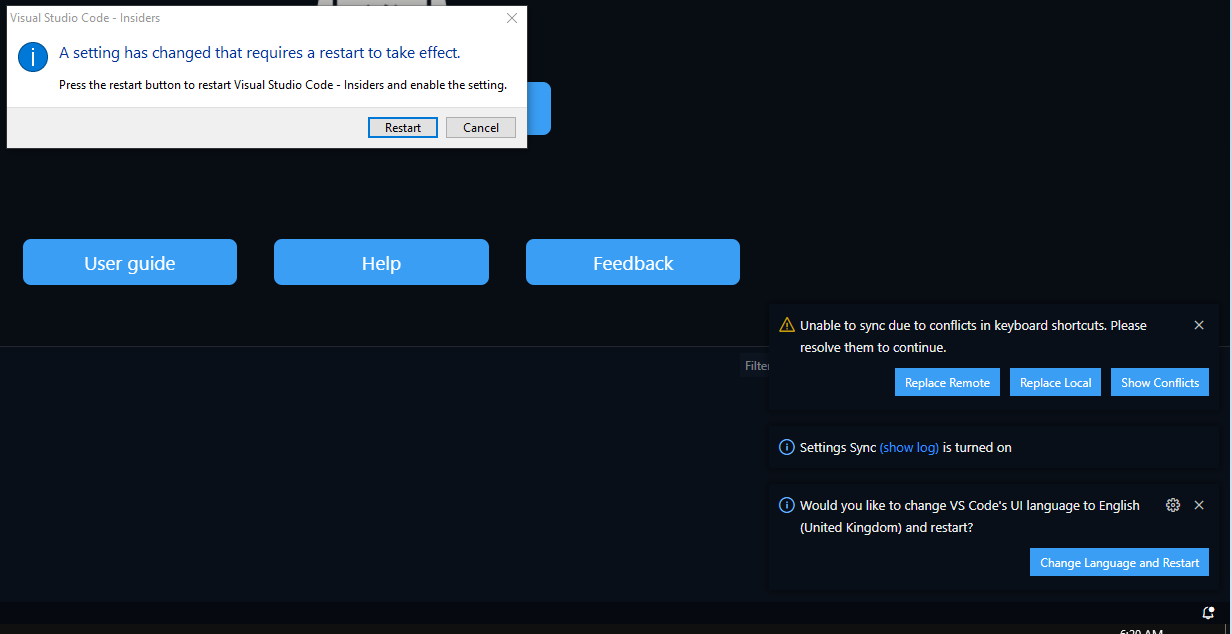Screen dimensions: 1232x634
Task: Click the 'Would you like to change' text
Action: pos(970,516)
